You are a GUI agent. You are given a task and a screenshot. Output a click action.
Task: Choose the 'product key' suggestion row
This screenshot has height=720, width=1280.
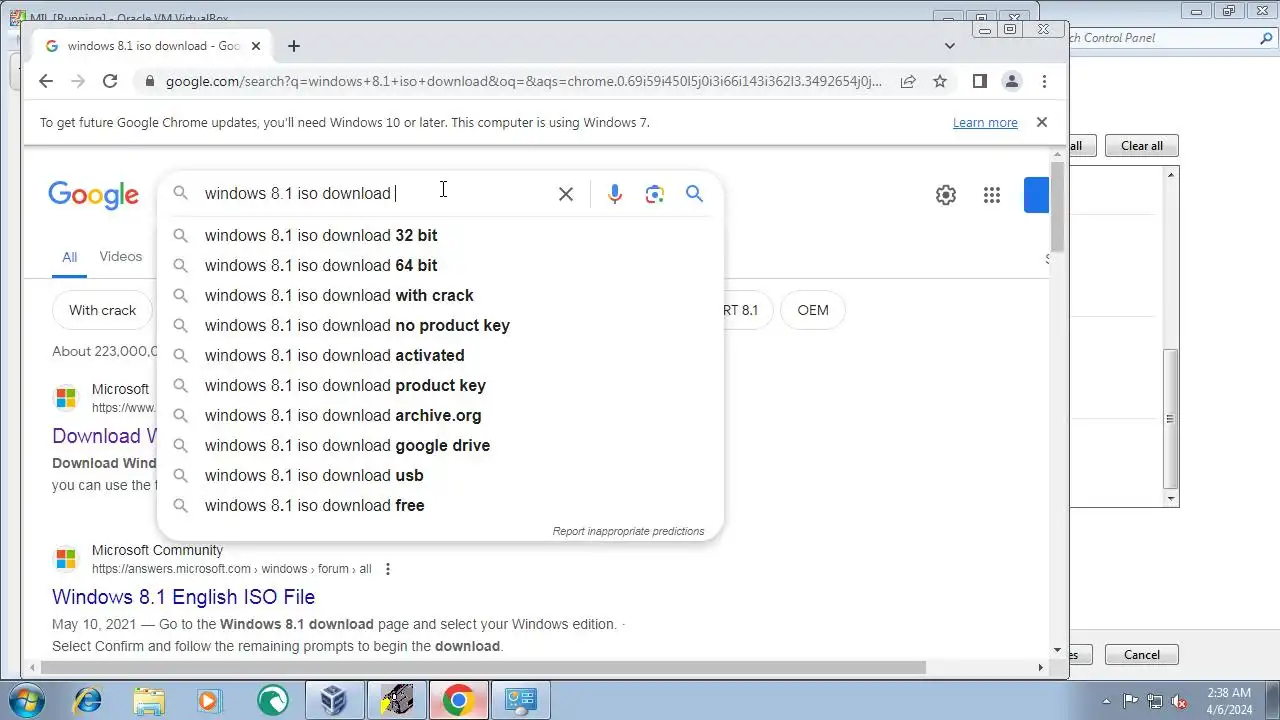point(440,385)
